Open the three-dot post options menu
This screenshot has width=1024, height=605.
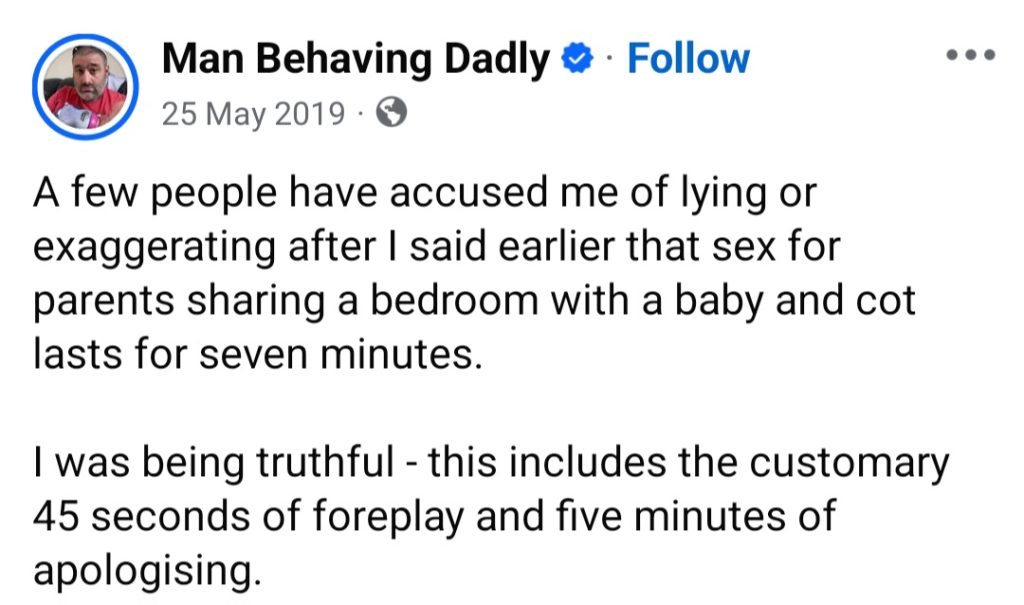point(970,56)
